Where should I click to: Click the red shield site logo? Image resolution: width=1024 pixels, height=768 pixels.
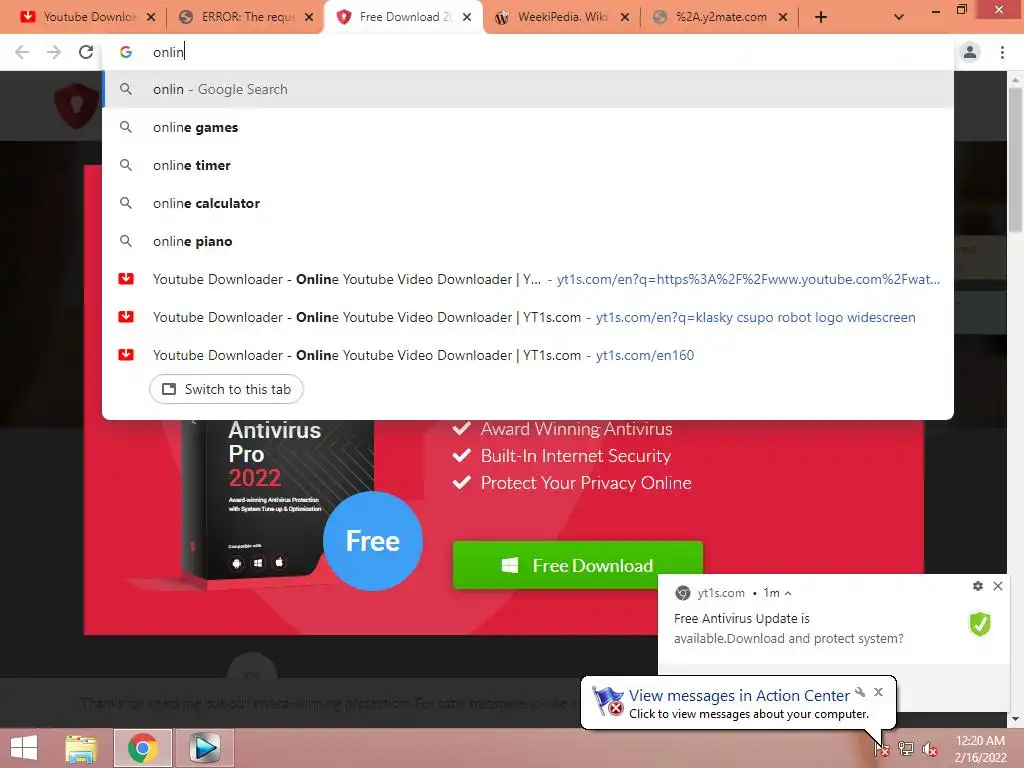[x=76, y=106]
